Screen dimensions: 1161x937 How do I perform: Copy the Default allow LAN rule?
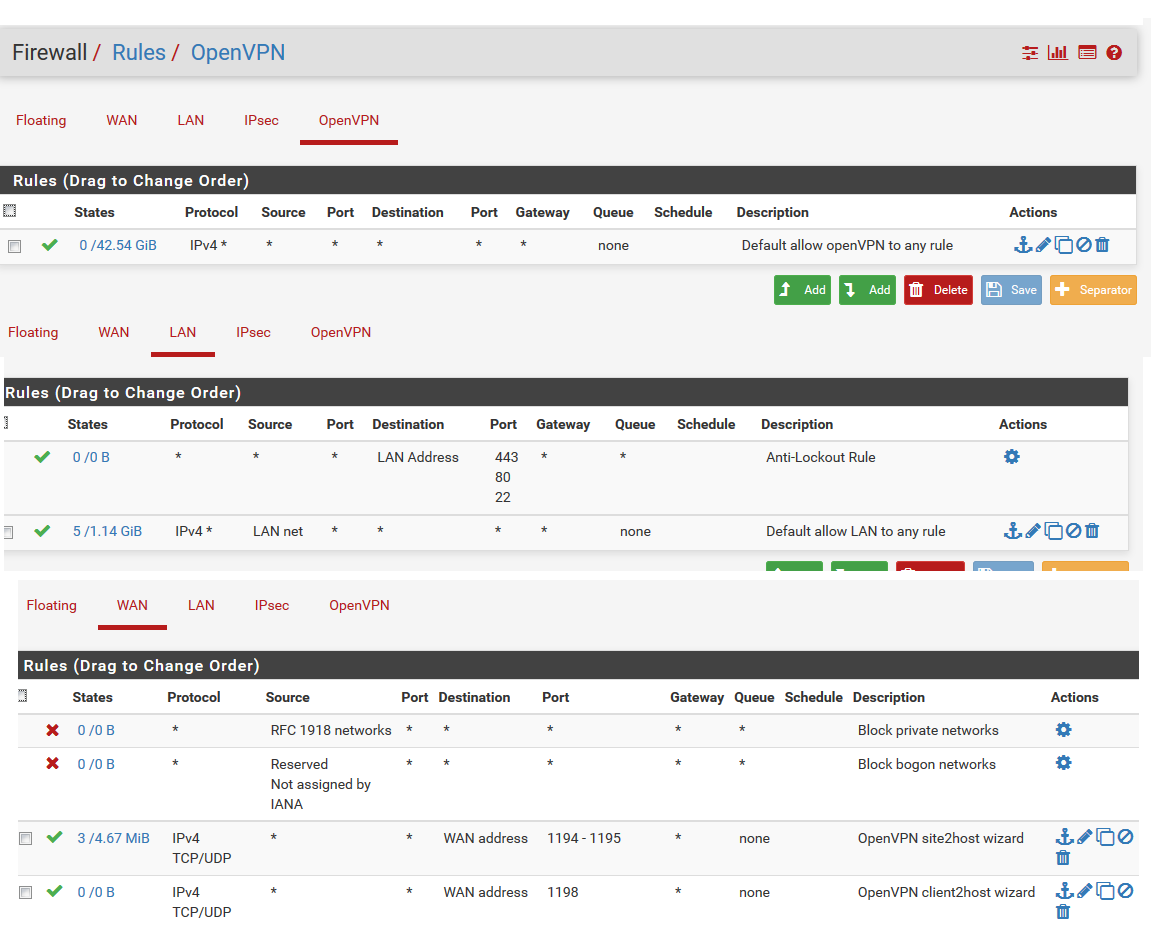pos(1053,531)
